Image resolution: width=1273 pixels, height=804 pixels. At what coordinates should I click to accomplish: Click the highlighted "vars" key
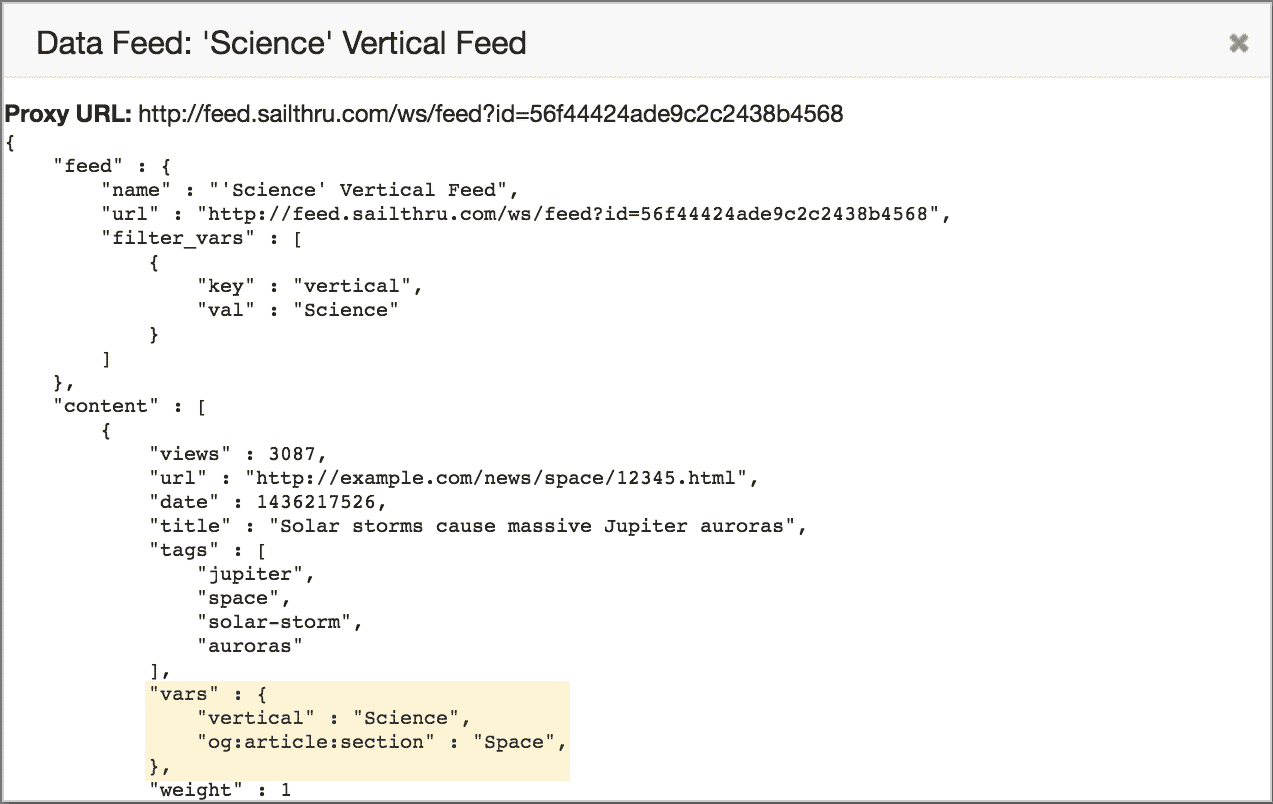tap(178, 694)
